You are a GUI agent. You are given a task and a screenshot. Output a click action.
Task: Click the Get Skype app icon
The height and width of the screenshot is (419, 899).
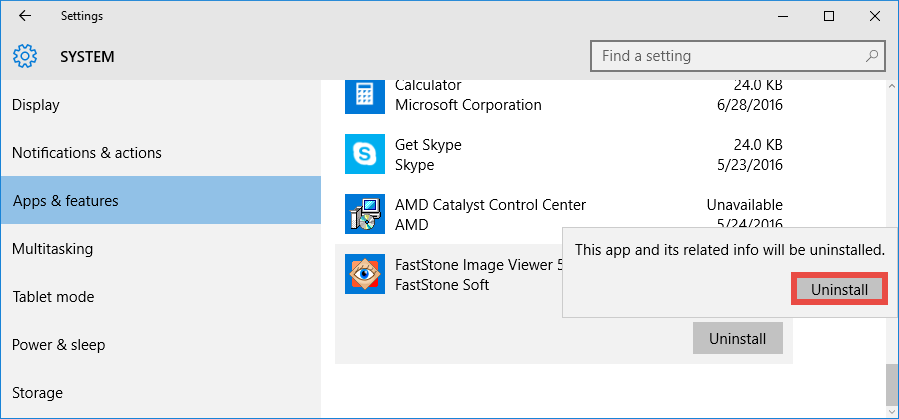[x=365, y=154]
